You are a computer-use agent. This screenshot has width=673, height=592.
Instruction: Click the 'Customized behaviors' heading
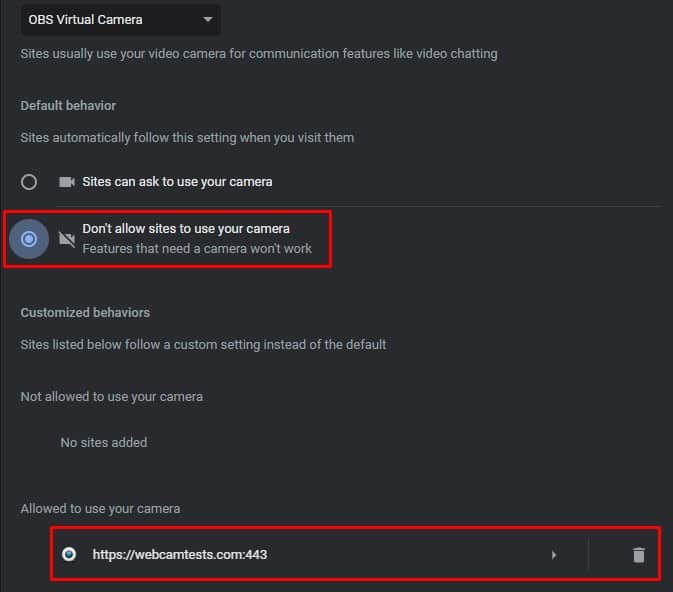click(x=85, y=312)
